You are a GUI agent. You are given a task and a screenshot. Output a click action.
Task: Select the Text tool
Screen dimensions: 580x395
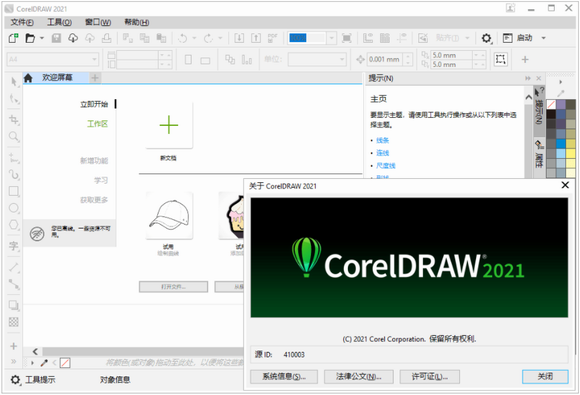point(14,246)
